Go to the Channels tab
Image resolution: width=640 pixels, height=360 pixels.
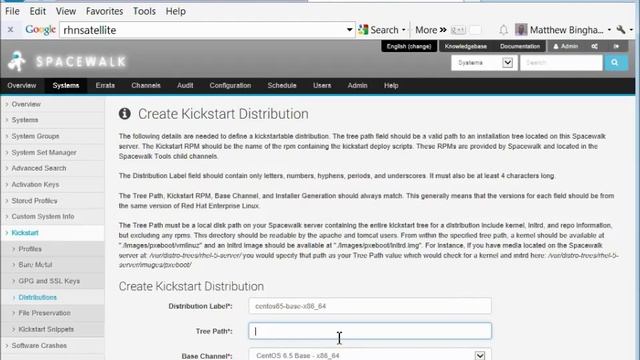pos(146,85)
